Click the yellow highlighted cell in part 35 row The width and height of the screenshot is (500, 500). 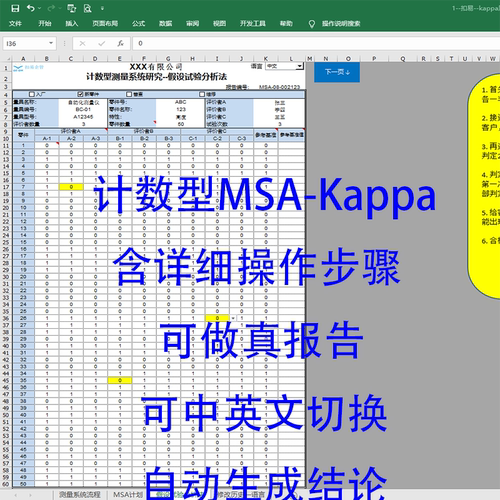click(120, 380)
